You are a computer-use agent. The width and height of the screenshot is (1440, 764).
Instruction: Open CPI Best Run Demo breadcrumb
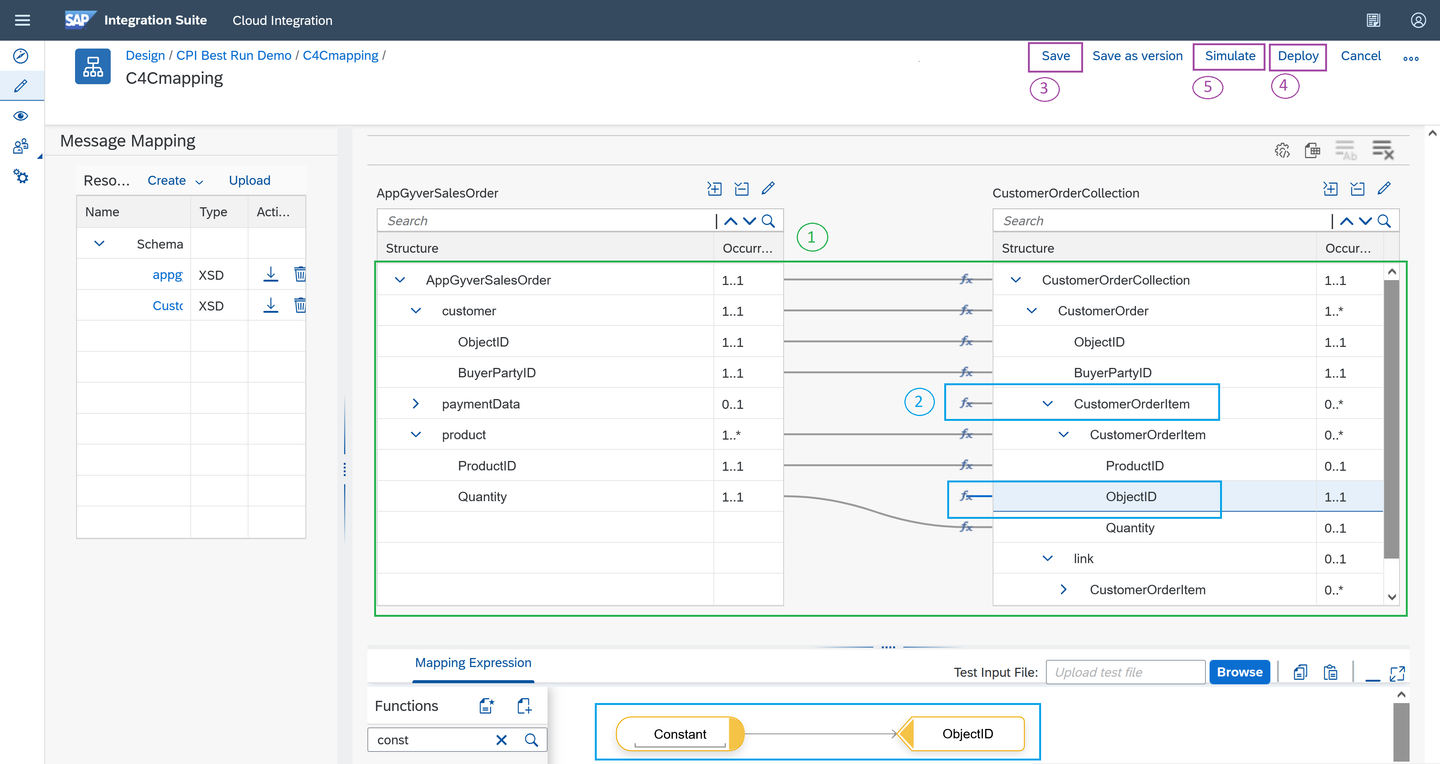tap(234, 55)
